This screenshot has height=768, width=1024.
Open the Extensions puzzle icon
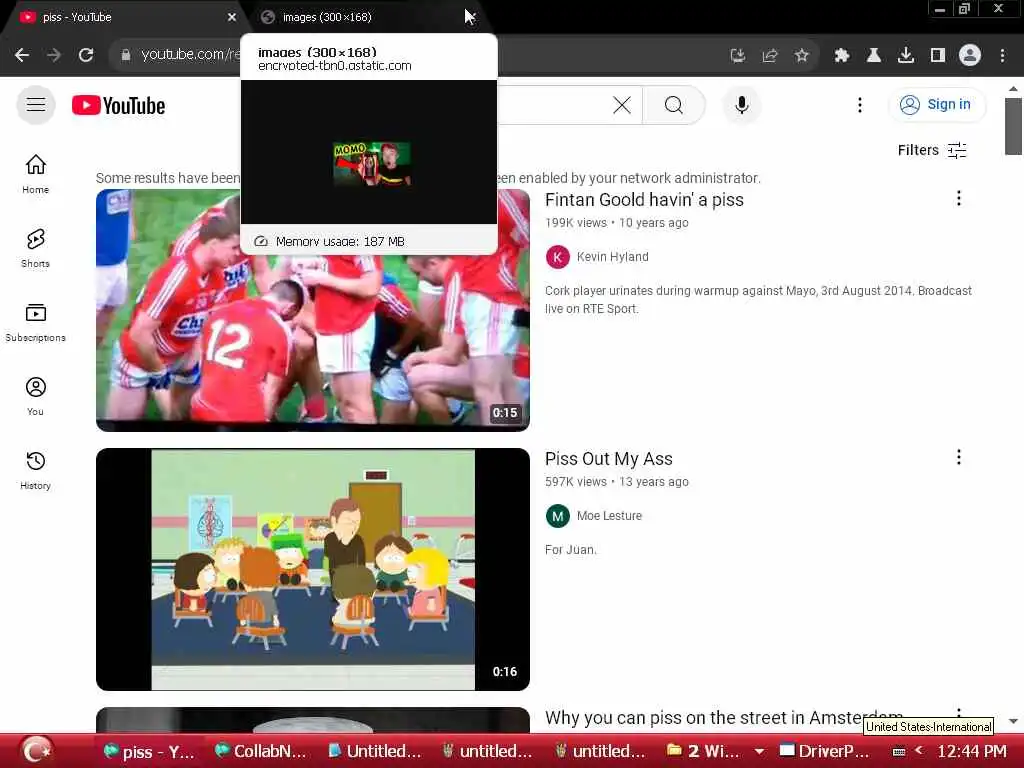(842, 56)
